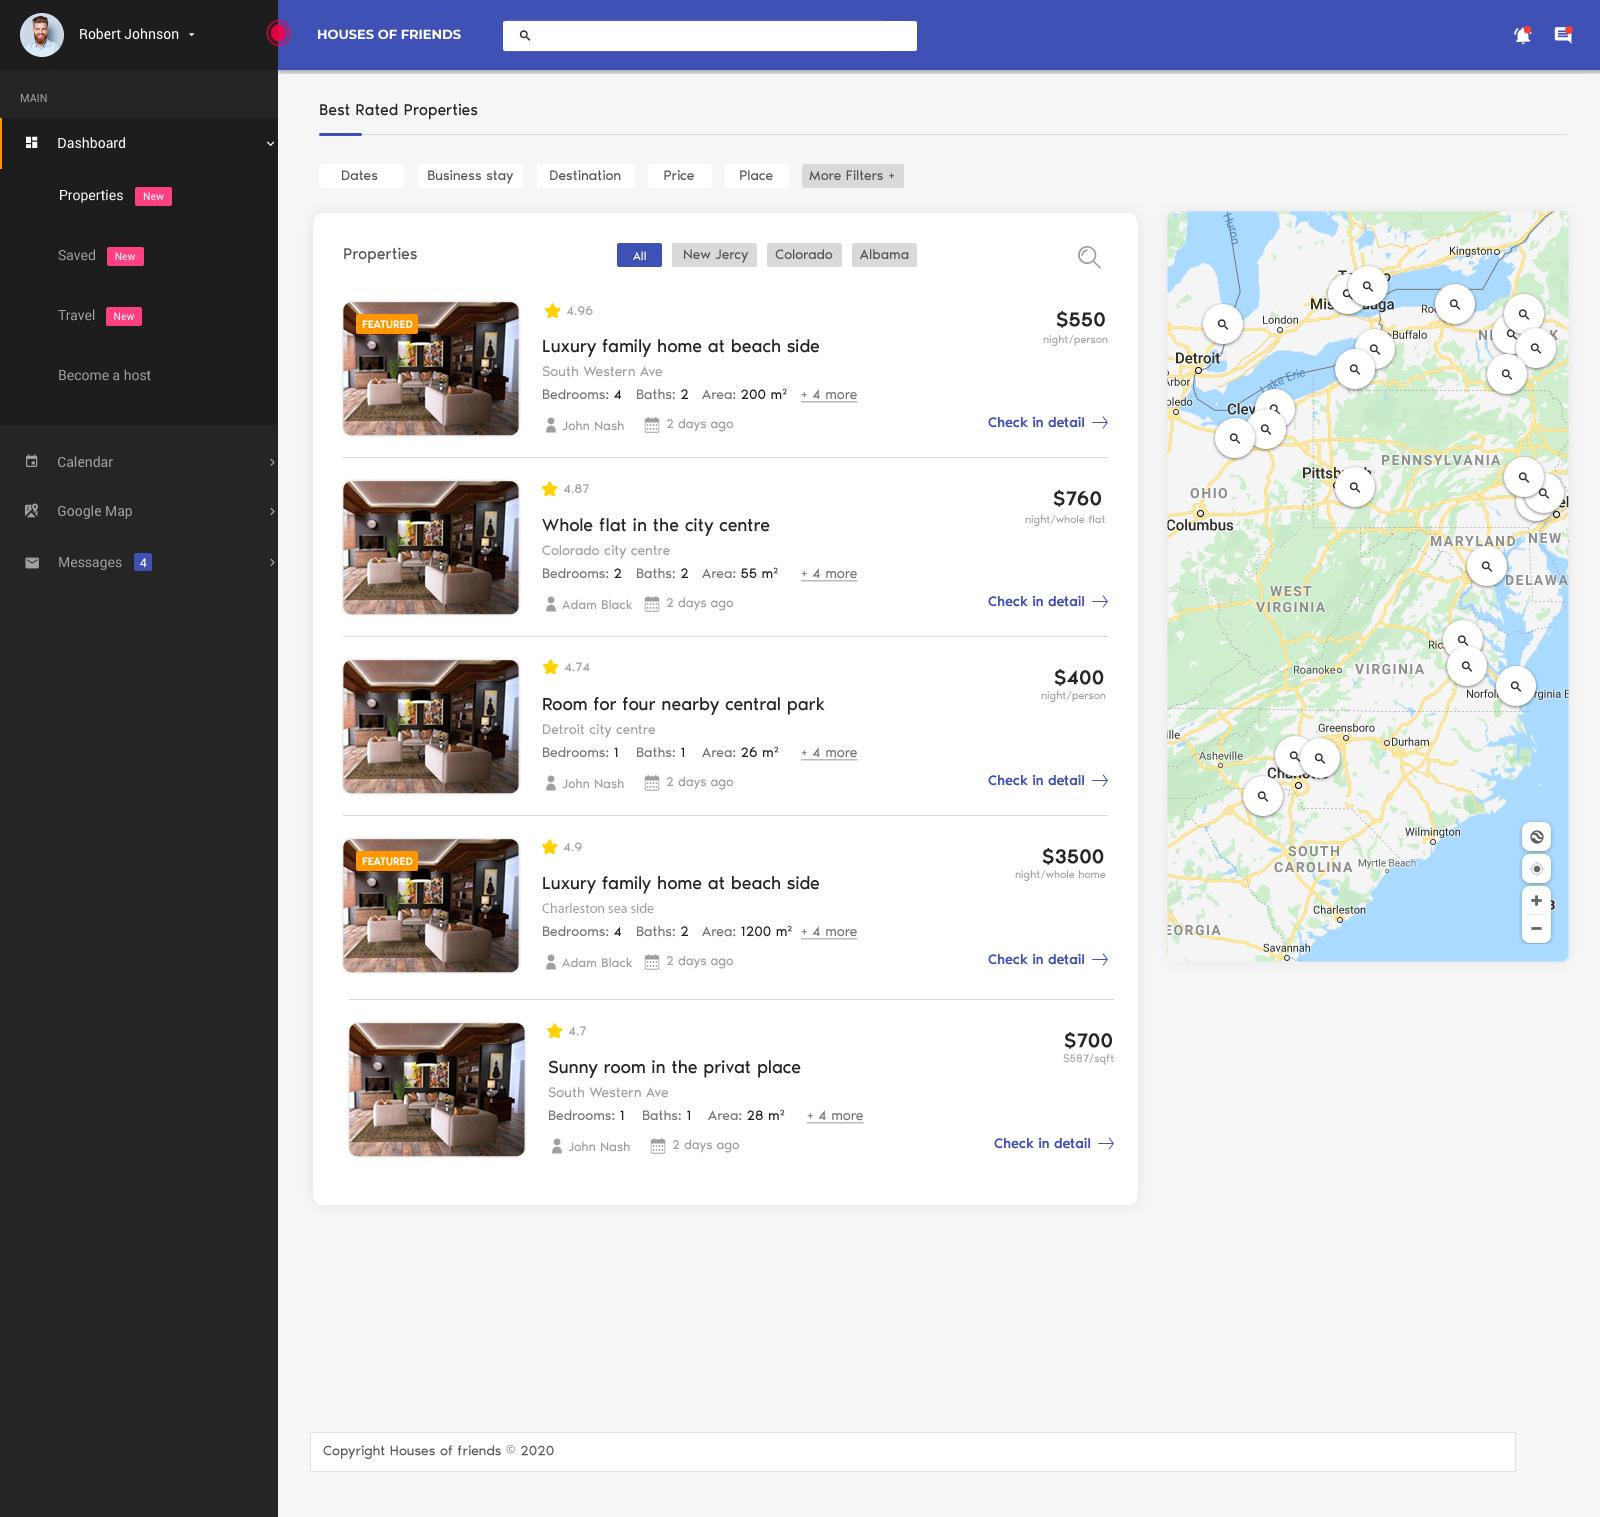Click the red record circle icon

coord(278,33)
